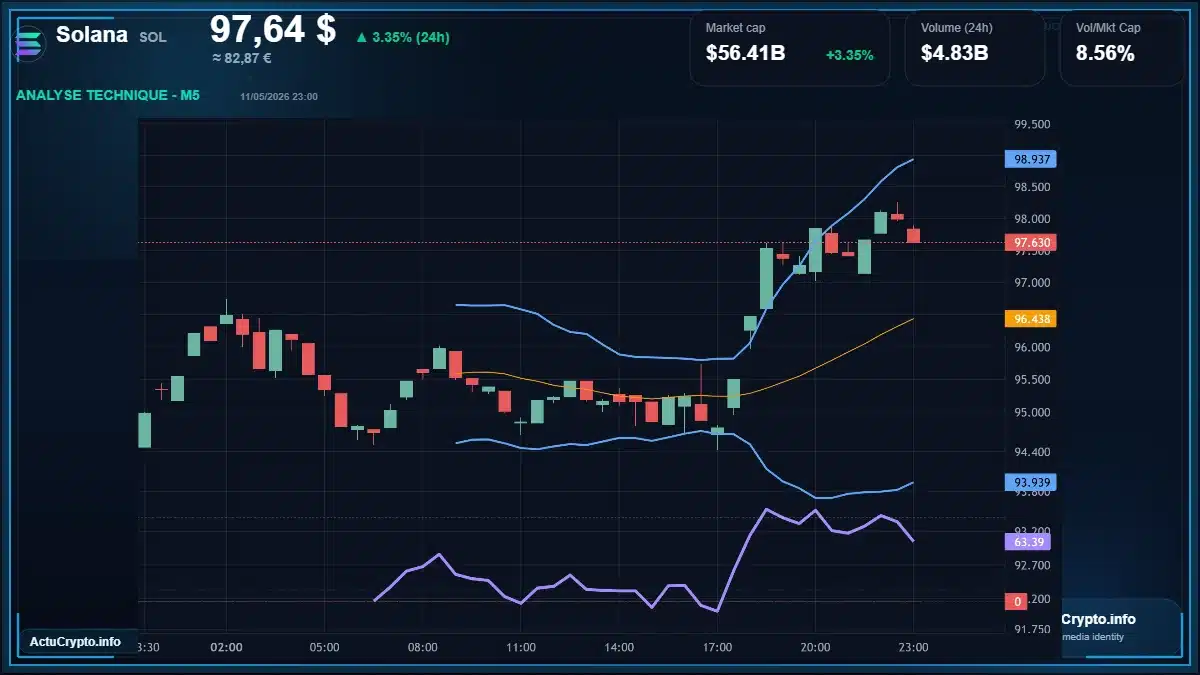Click the 95.500 price axis label

click(x=1032, y=380)
